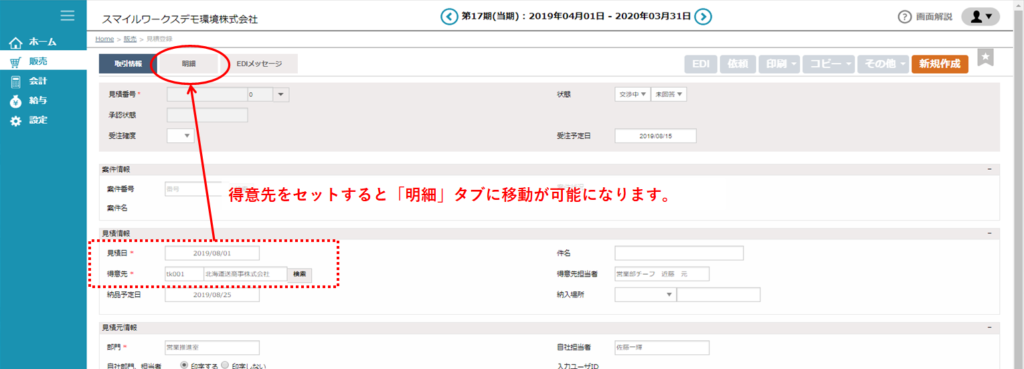1024x369 pixels.
Task: Click the 検索 button next to 得意先
Action: click(x=300, y=274)
